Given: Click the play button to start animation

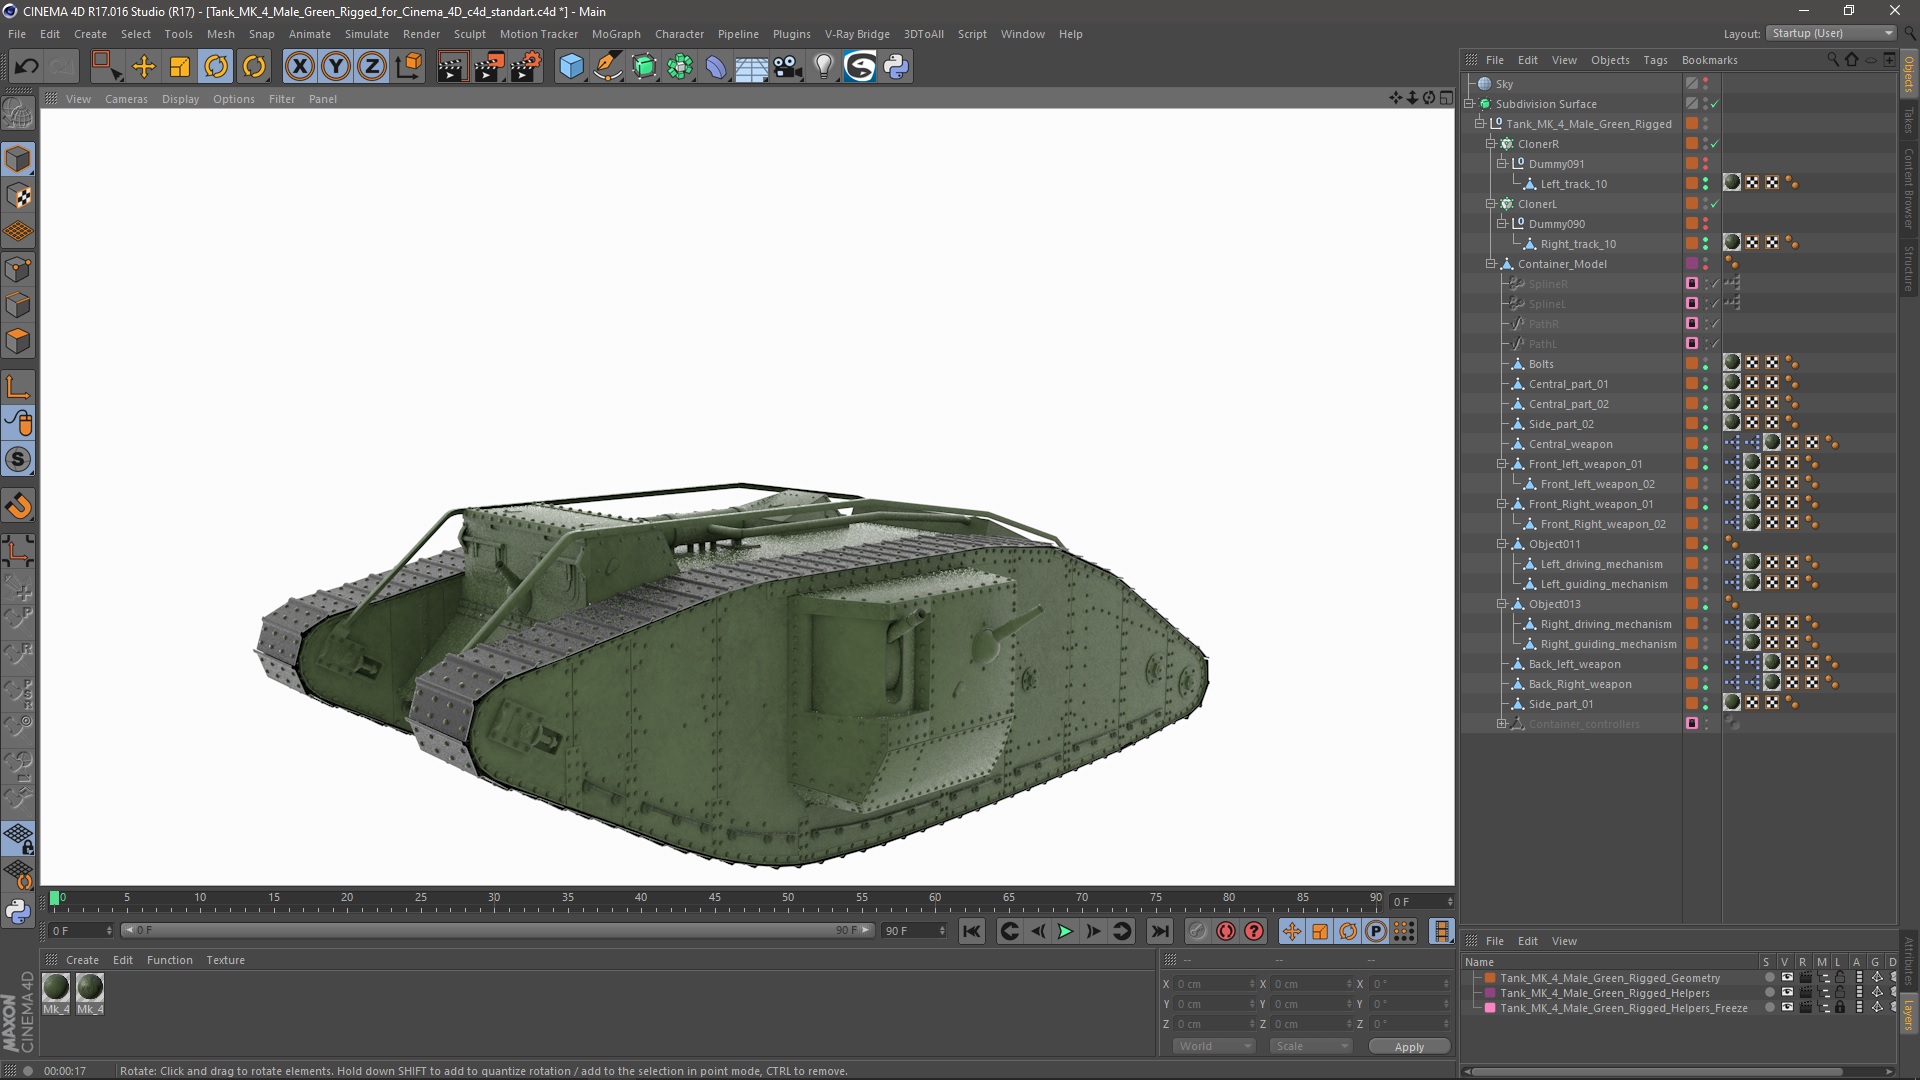Looking at the screenshot, I should click(1065, 931).
